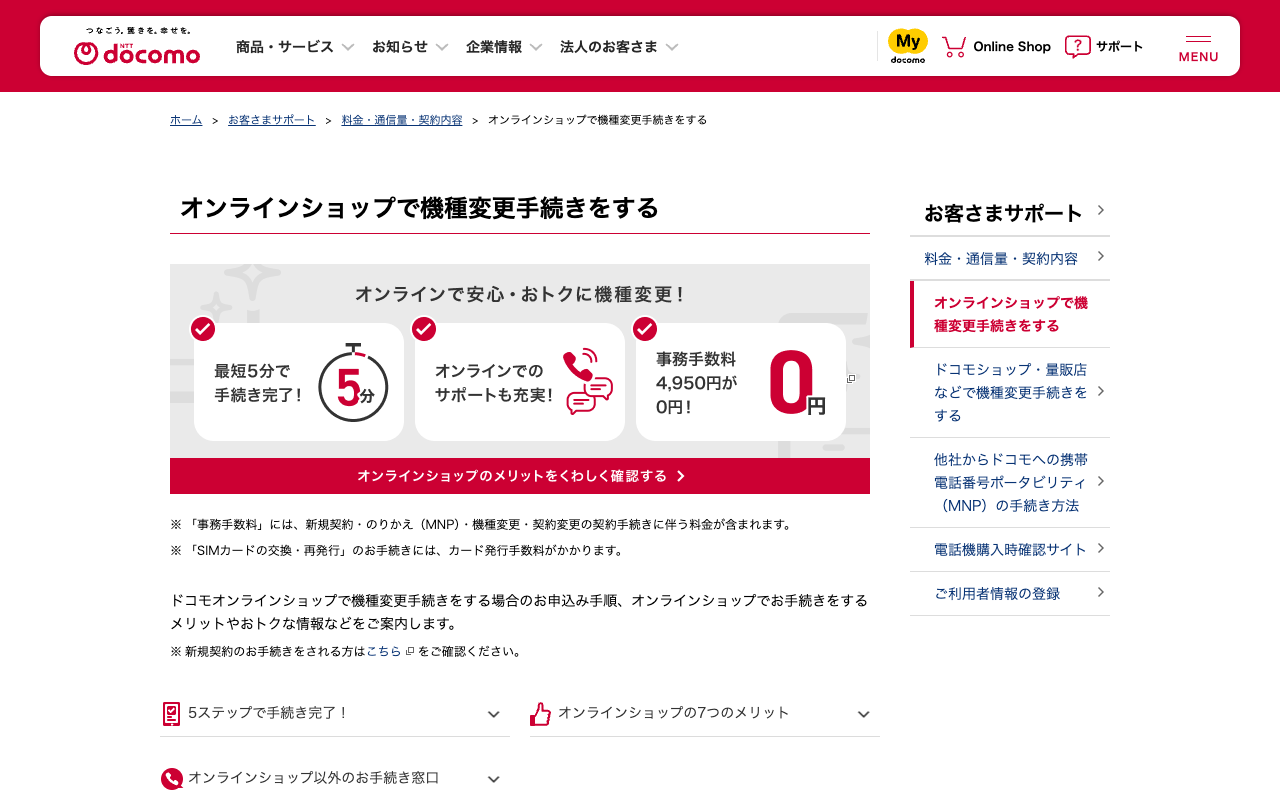Click the external link icon beside the banner
The width and height of the screenshot is (1280, 800).
pyautogui.click(x=851, y=378)
